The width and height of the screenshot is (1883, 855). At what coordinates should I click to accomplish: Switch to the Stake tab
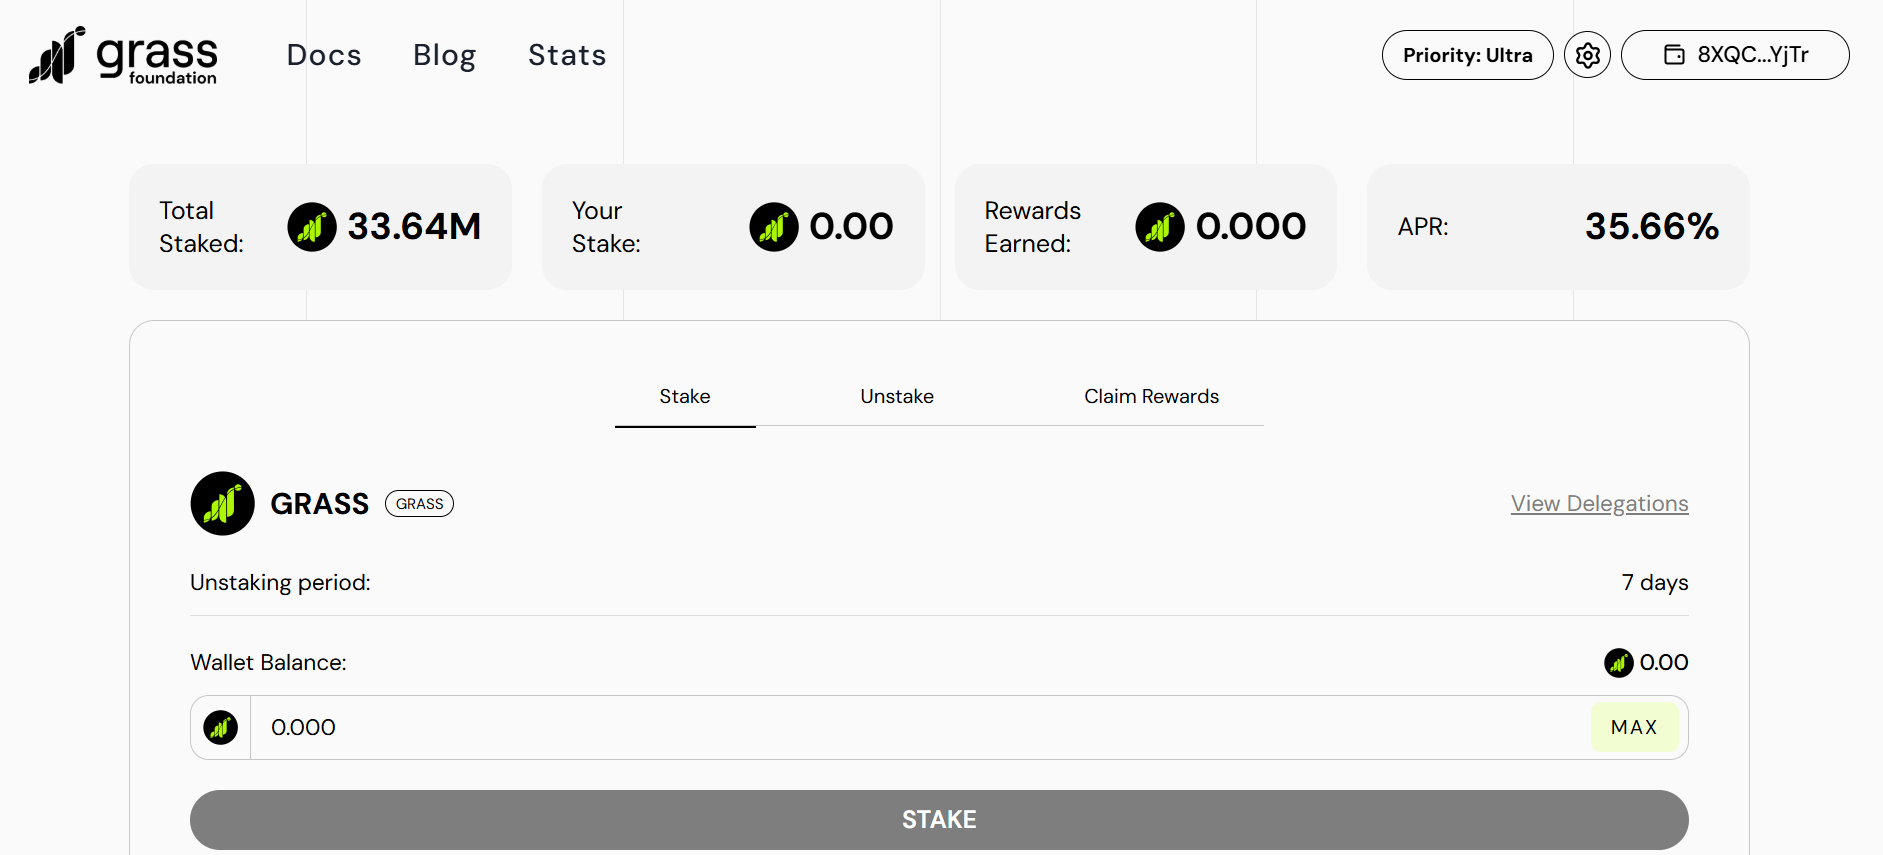[685, 397]
